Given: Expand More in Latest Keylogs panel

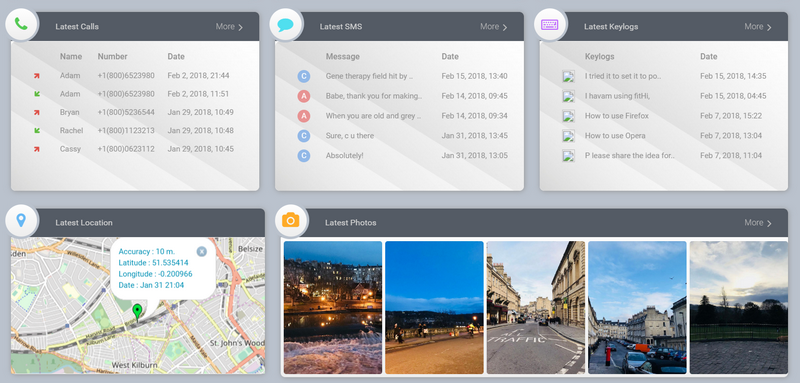Looking at the screenshot, I should pyautogui.click(x=758, y=27).
